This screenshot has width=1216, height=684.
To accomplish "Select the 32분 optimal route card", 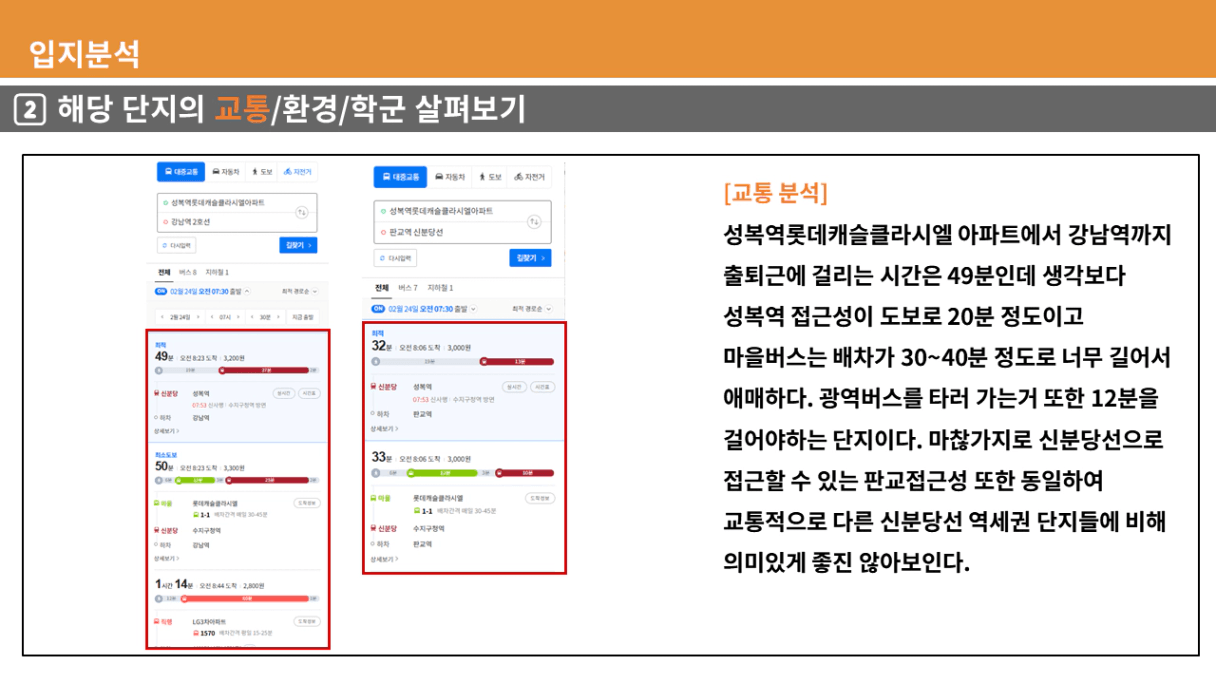I will coord(465,380).
